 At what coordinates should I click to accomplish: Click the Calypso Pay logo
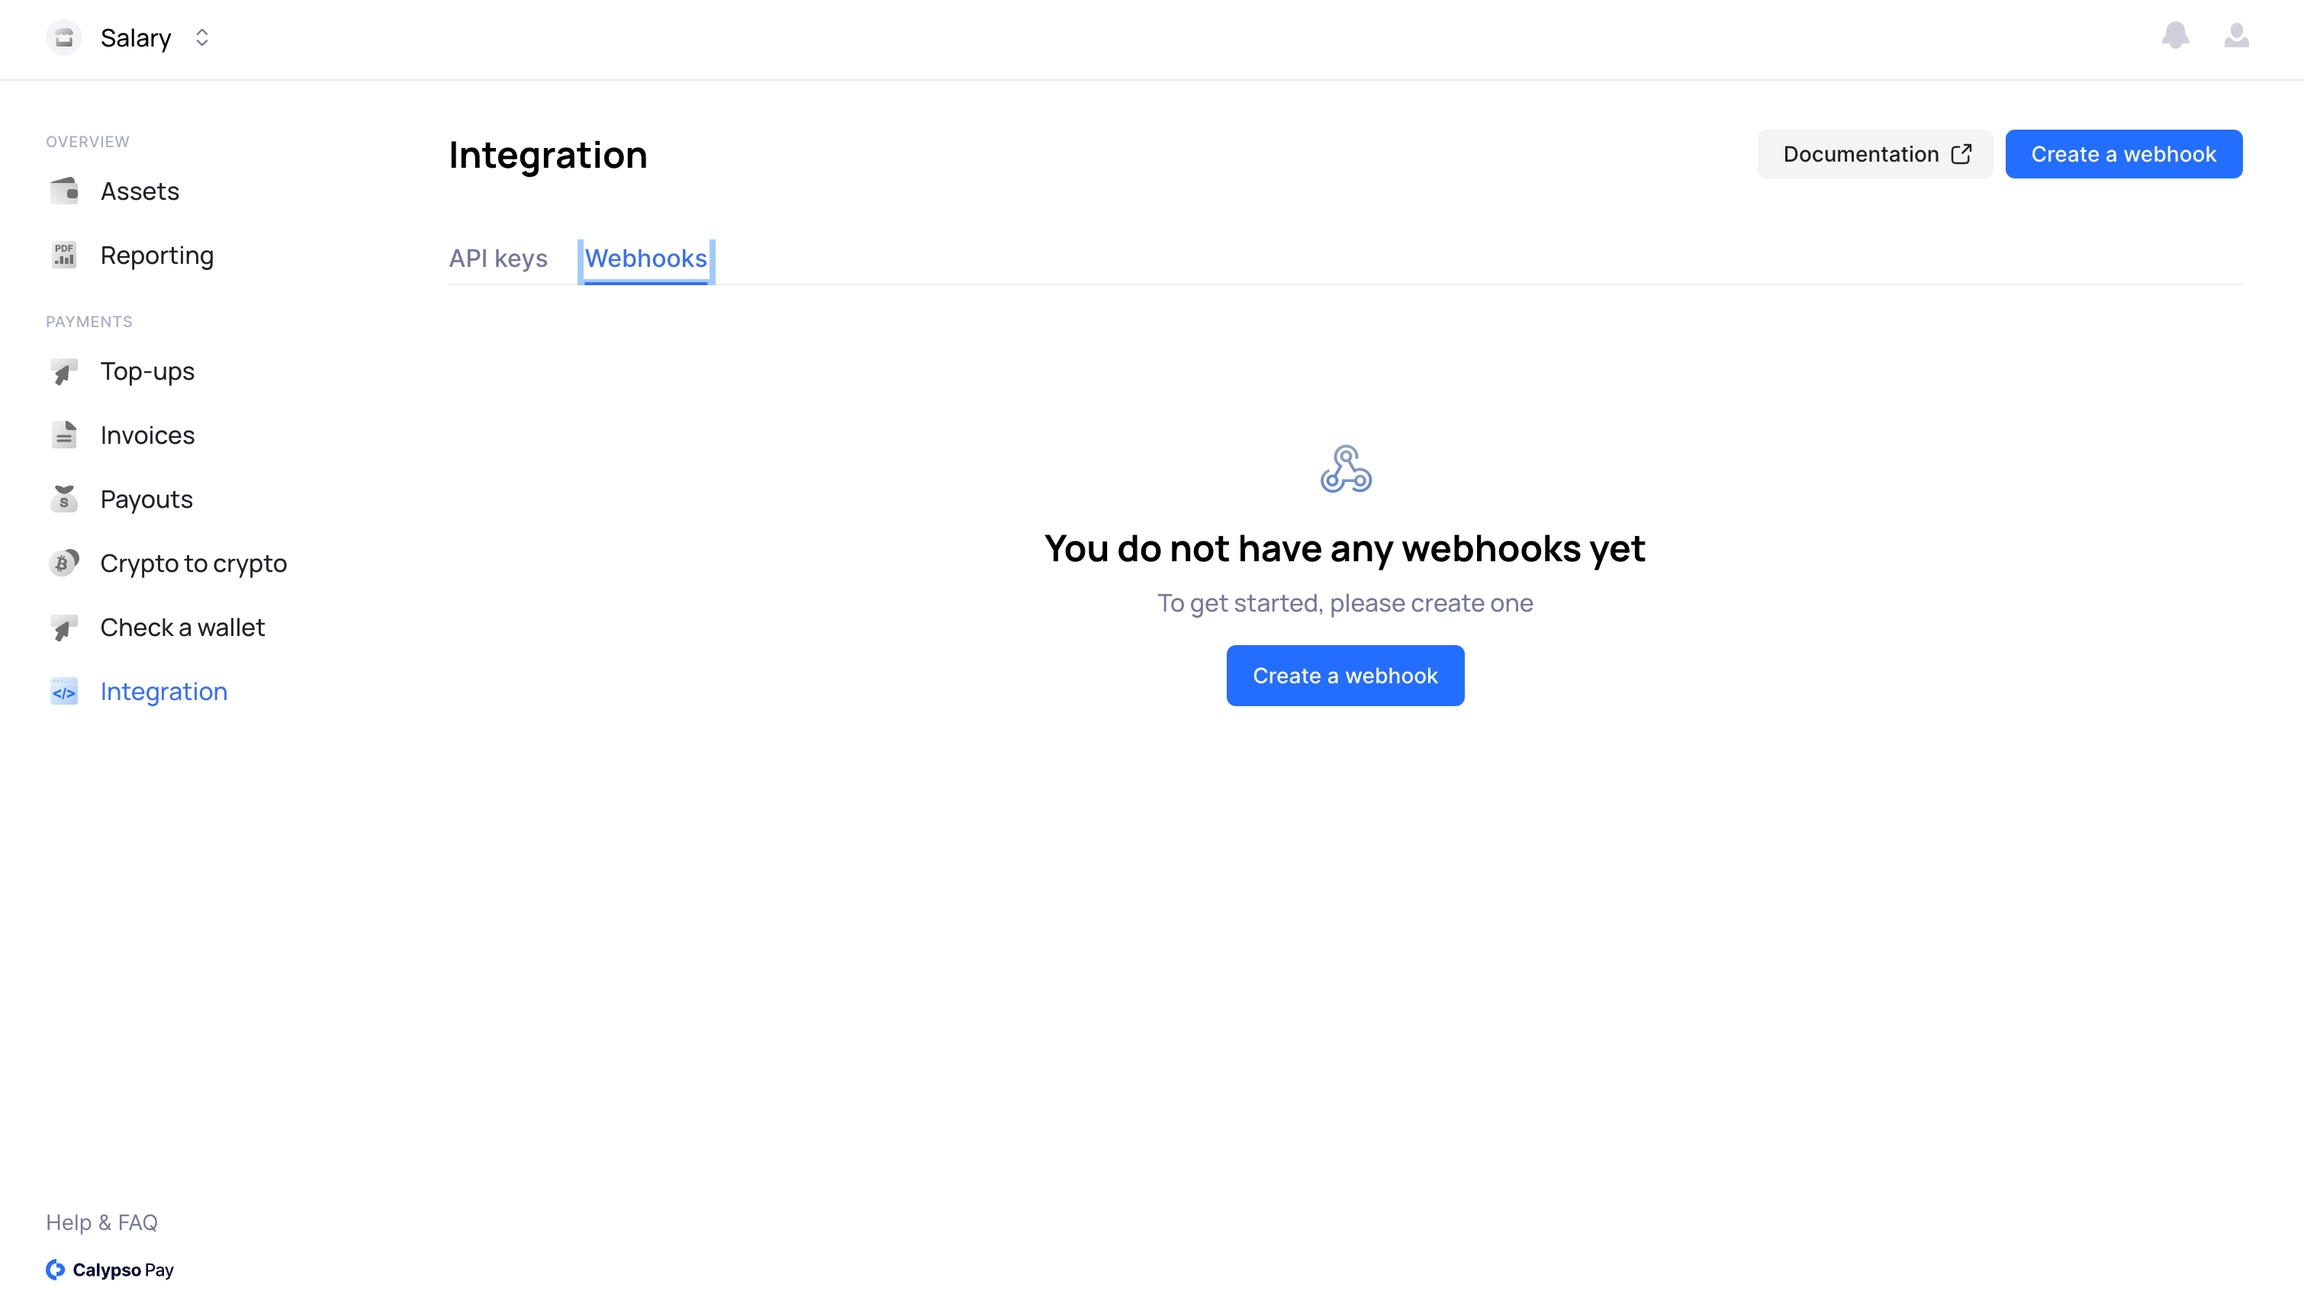110,1270
